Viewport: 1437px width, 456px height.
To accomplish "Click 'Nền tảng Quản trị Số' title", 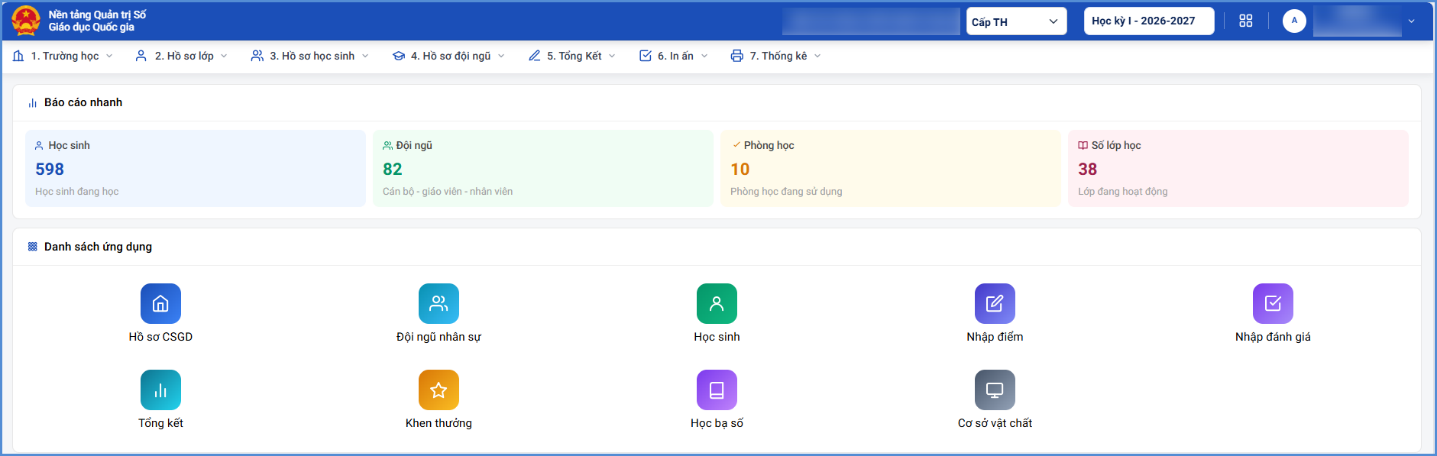I will pos(97,14).
